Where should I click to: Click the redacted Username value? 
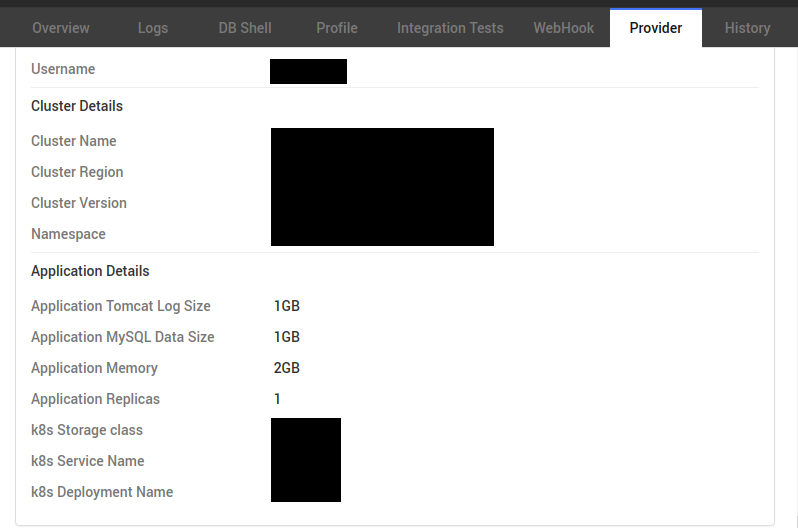(x=308, y=71)
